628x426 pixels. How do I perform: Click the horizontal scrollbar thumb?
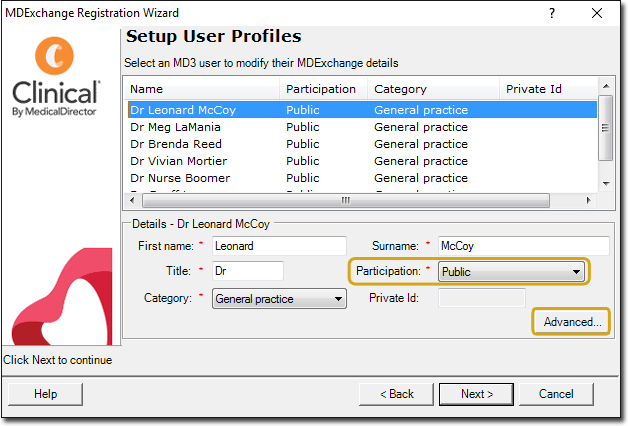coord(346,200)
